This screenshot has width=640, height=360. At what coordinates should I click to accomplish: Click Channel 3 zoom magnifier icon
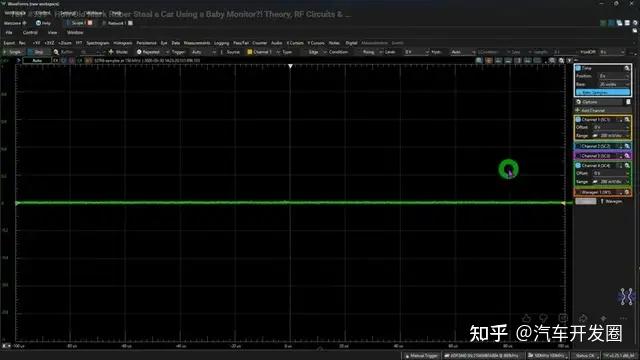point(627,156)
